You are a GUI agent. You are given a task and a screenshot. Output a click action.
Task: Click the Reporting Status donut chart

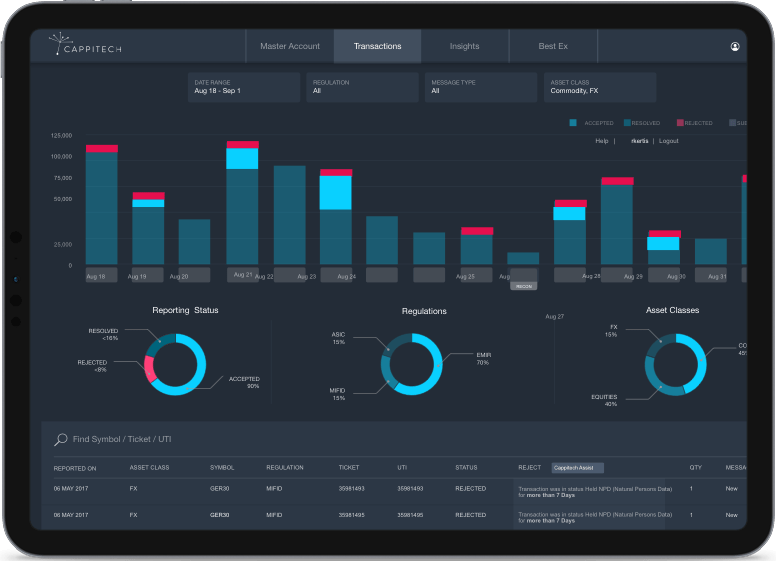click(x=175, y=365)
